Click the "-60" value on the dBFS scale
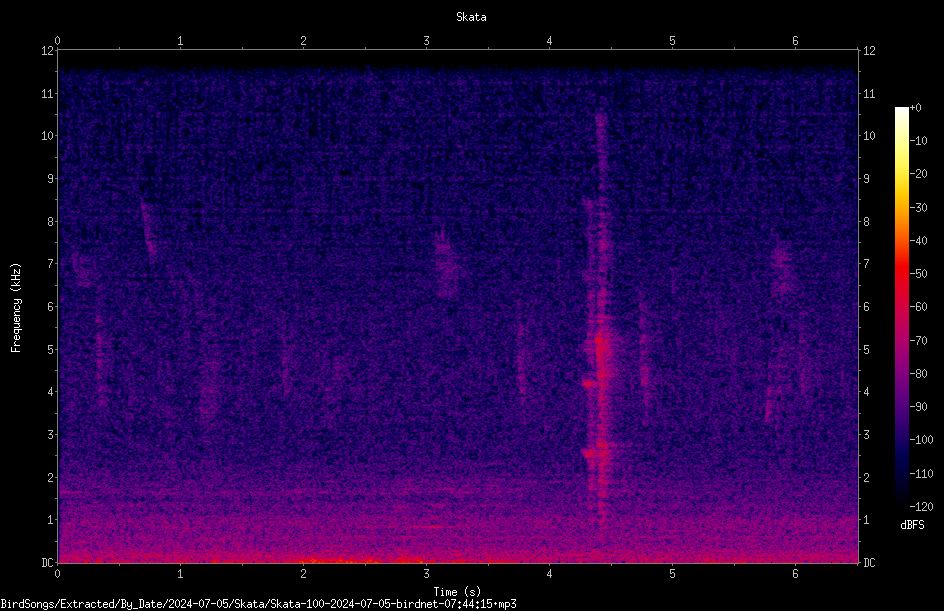The height and width of the screenshot is (611, 944). [919, 307]
